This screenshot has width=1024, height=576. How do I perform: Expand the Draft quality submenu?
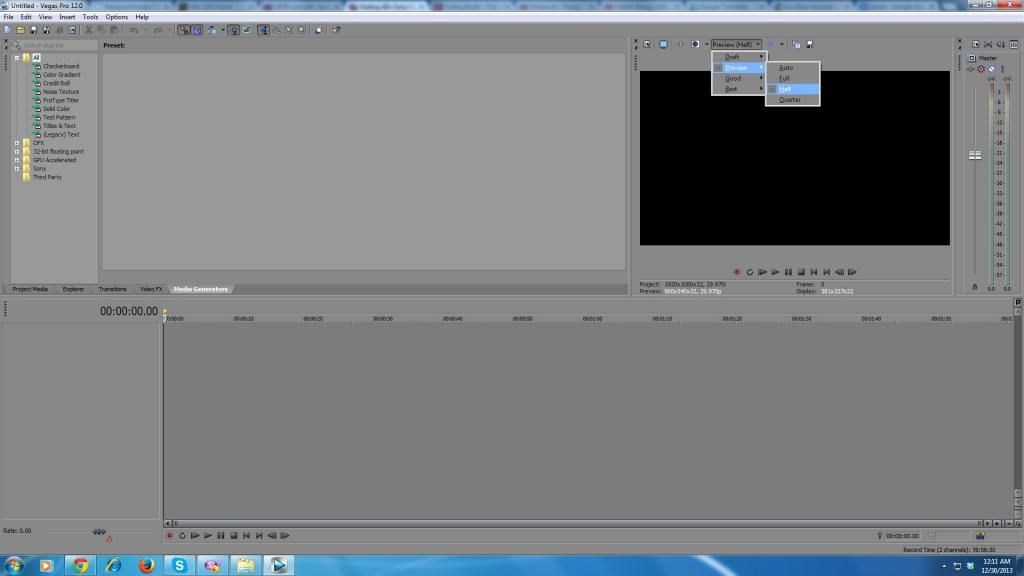[x=739, y=57]
